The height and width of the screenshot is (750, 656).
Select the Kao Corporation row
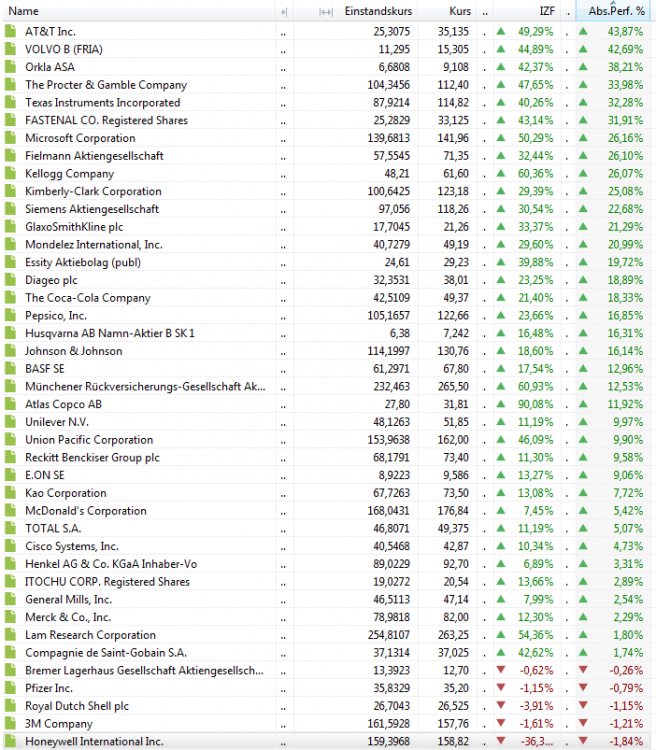pyautogui.click(x=328, y=493)
